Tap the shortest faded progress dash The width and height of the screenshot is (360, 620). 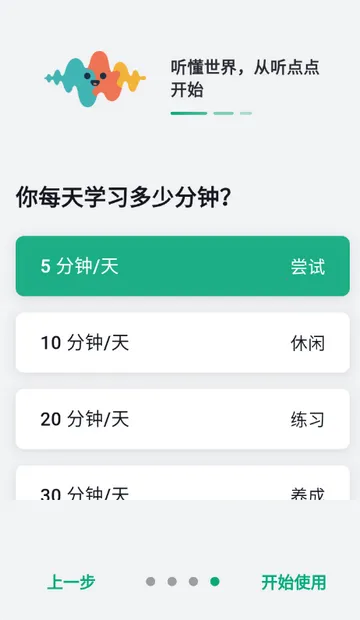246,113
